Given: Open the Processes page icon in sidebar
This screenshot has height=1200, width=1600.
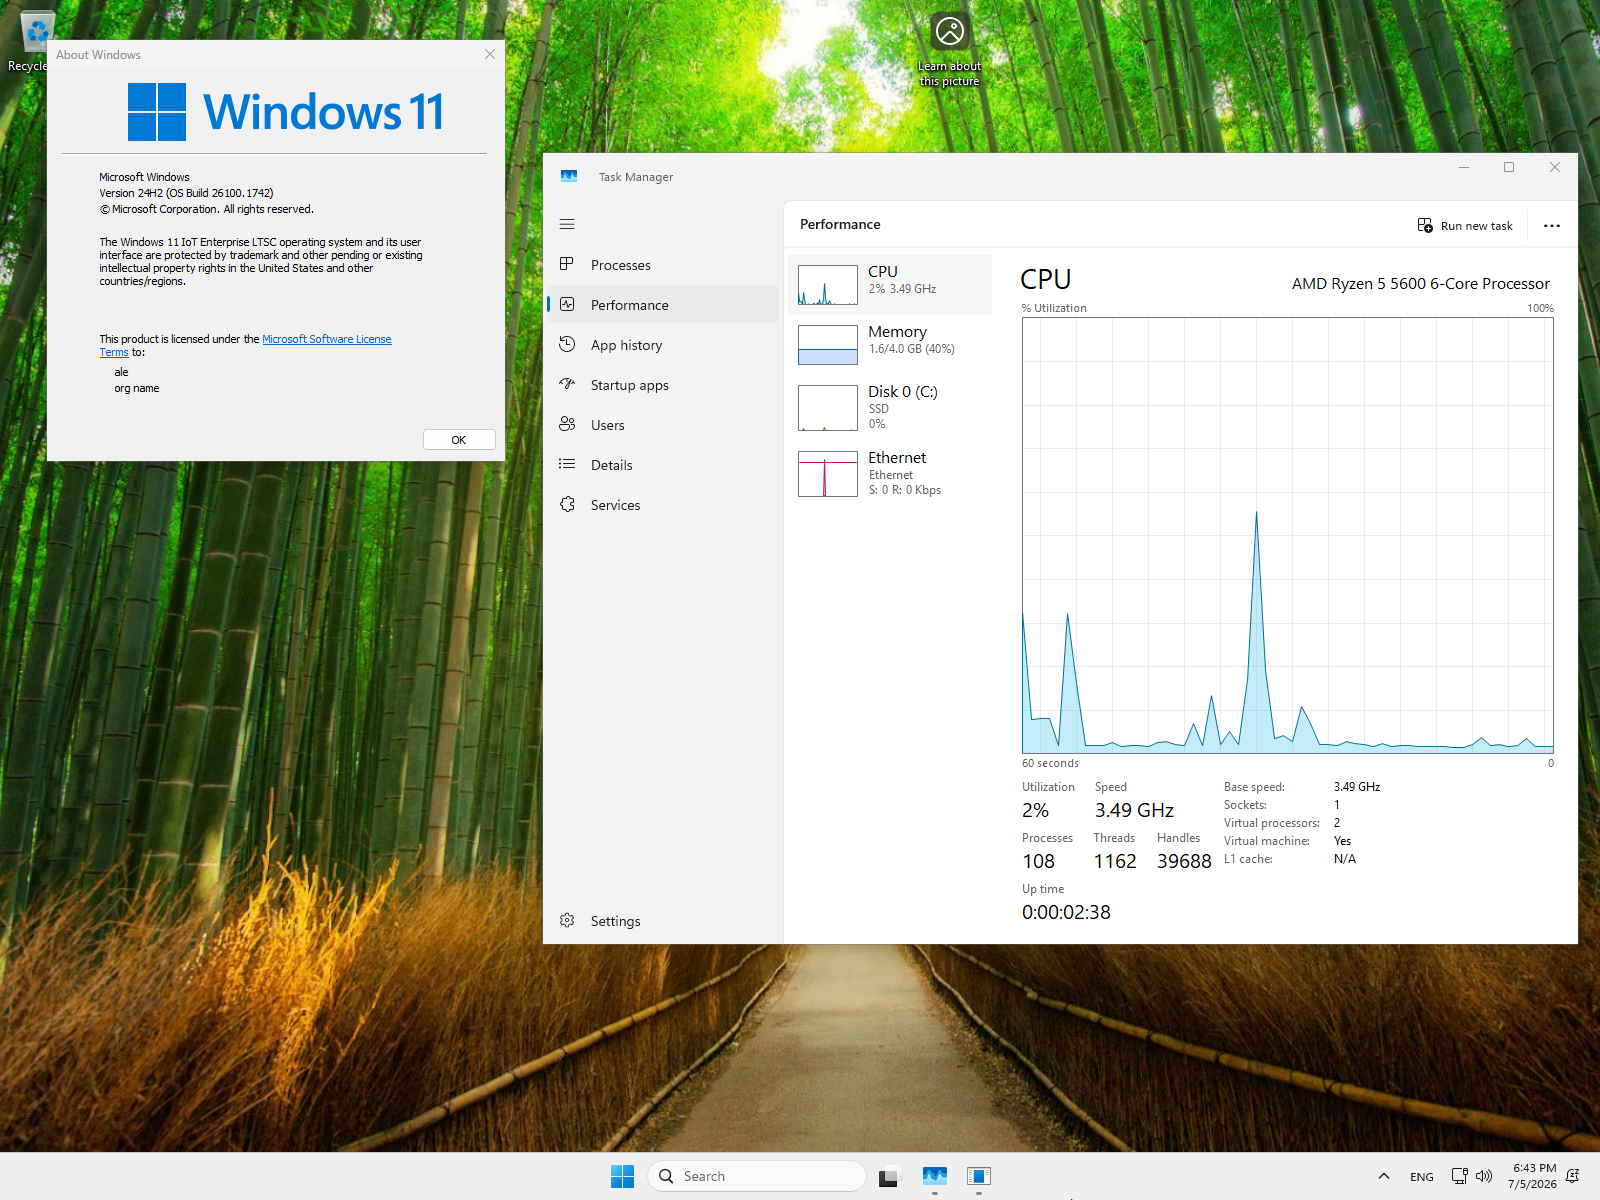Looking at the screenshot, I should [x=567, y=264].
